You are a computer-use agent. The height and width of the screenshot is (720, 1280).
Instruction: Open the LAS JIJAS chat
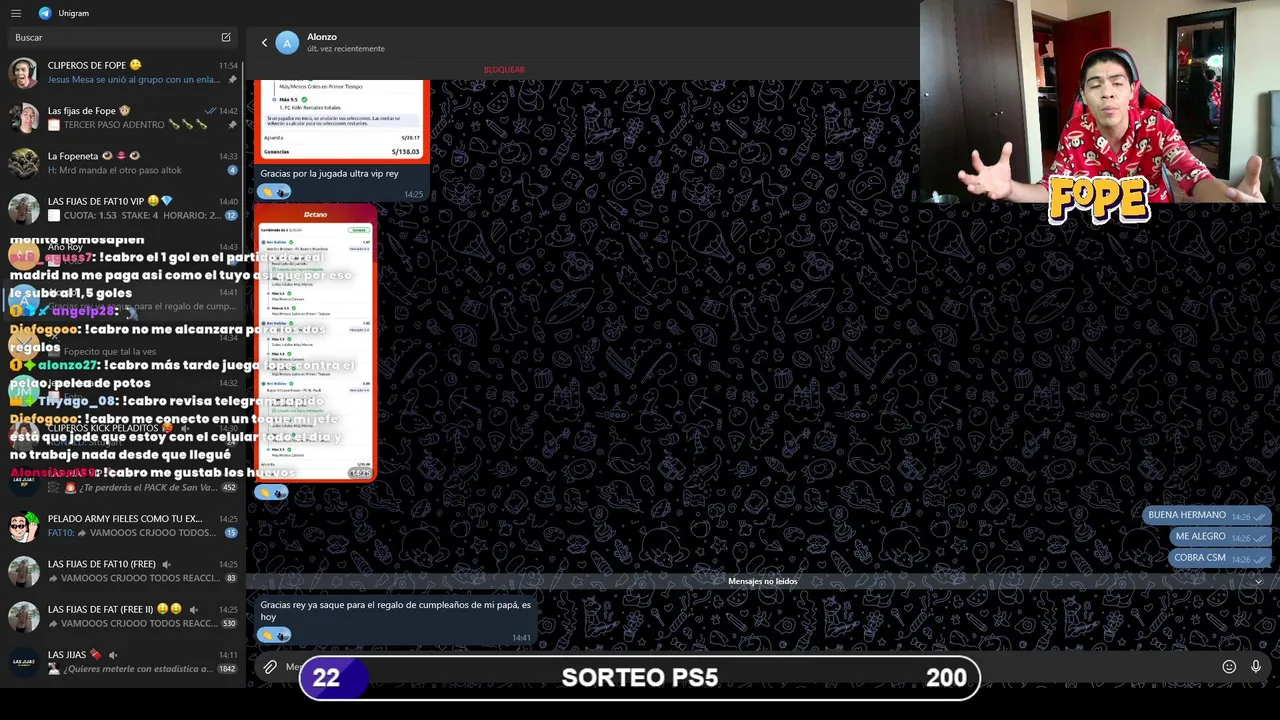click(123, 661)
